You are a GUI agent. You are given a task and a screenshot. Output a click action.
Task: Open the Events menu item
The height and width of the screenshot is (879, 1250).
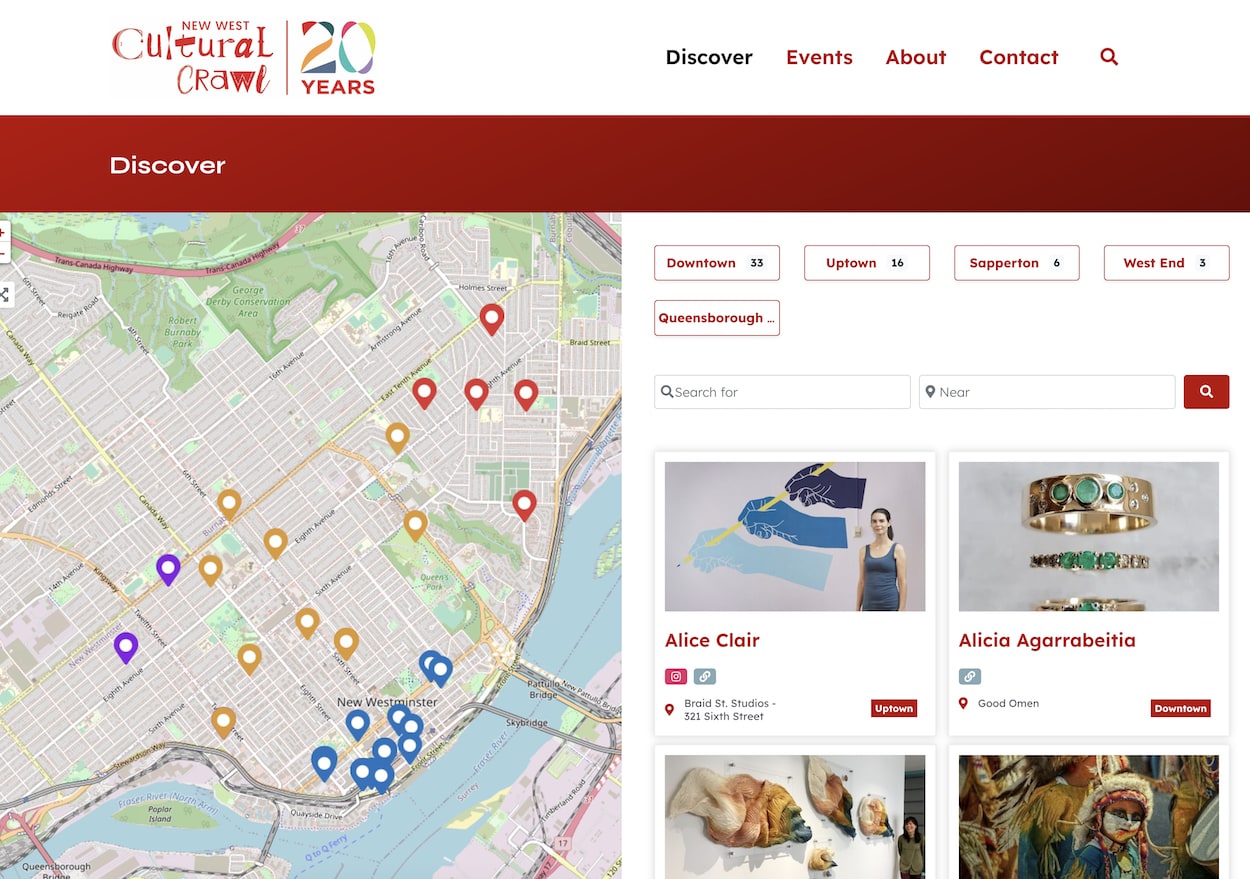[819, 57]
